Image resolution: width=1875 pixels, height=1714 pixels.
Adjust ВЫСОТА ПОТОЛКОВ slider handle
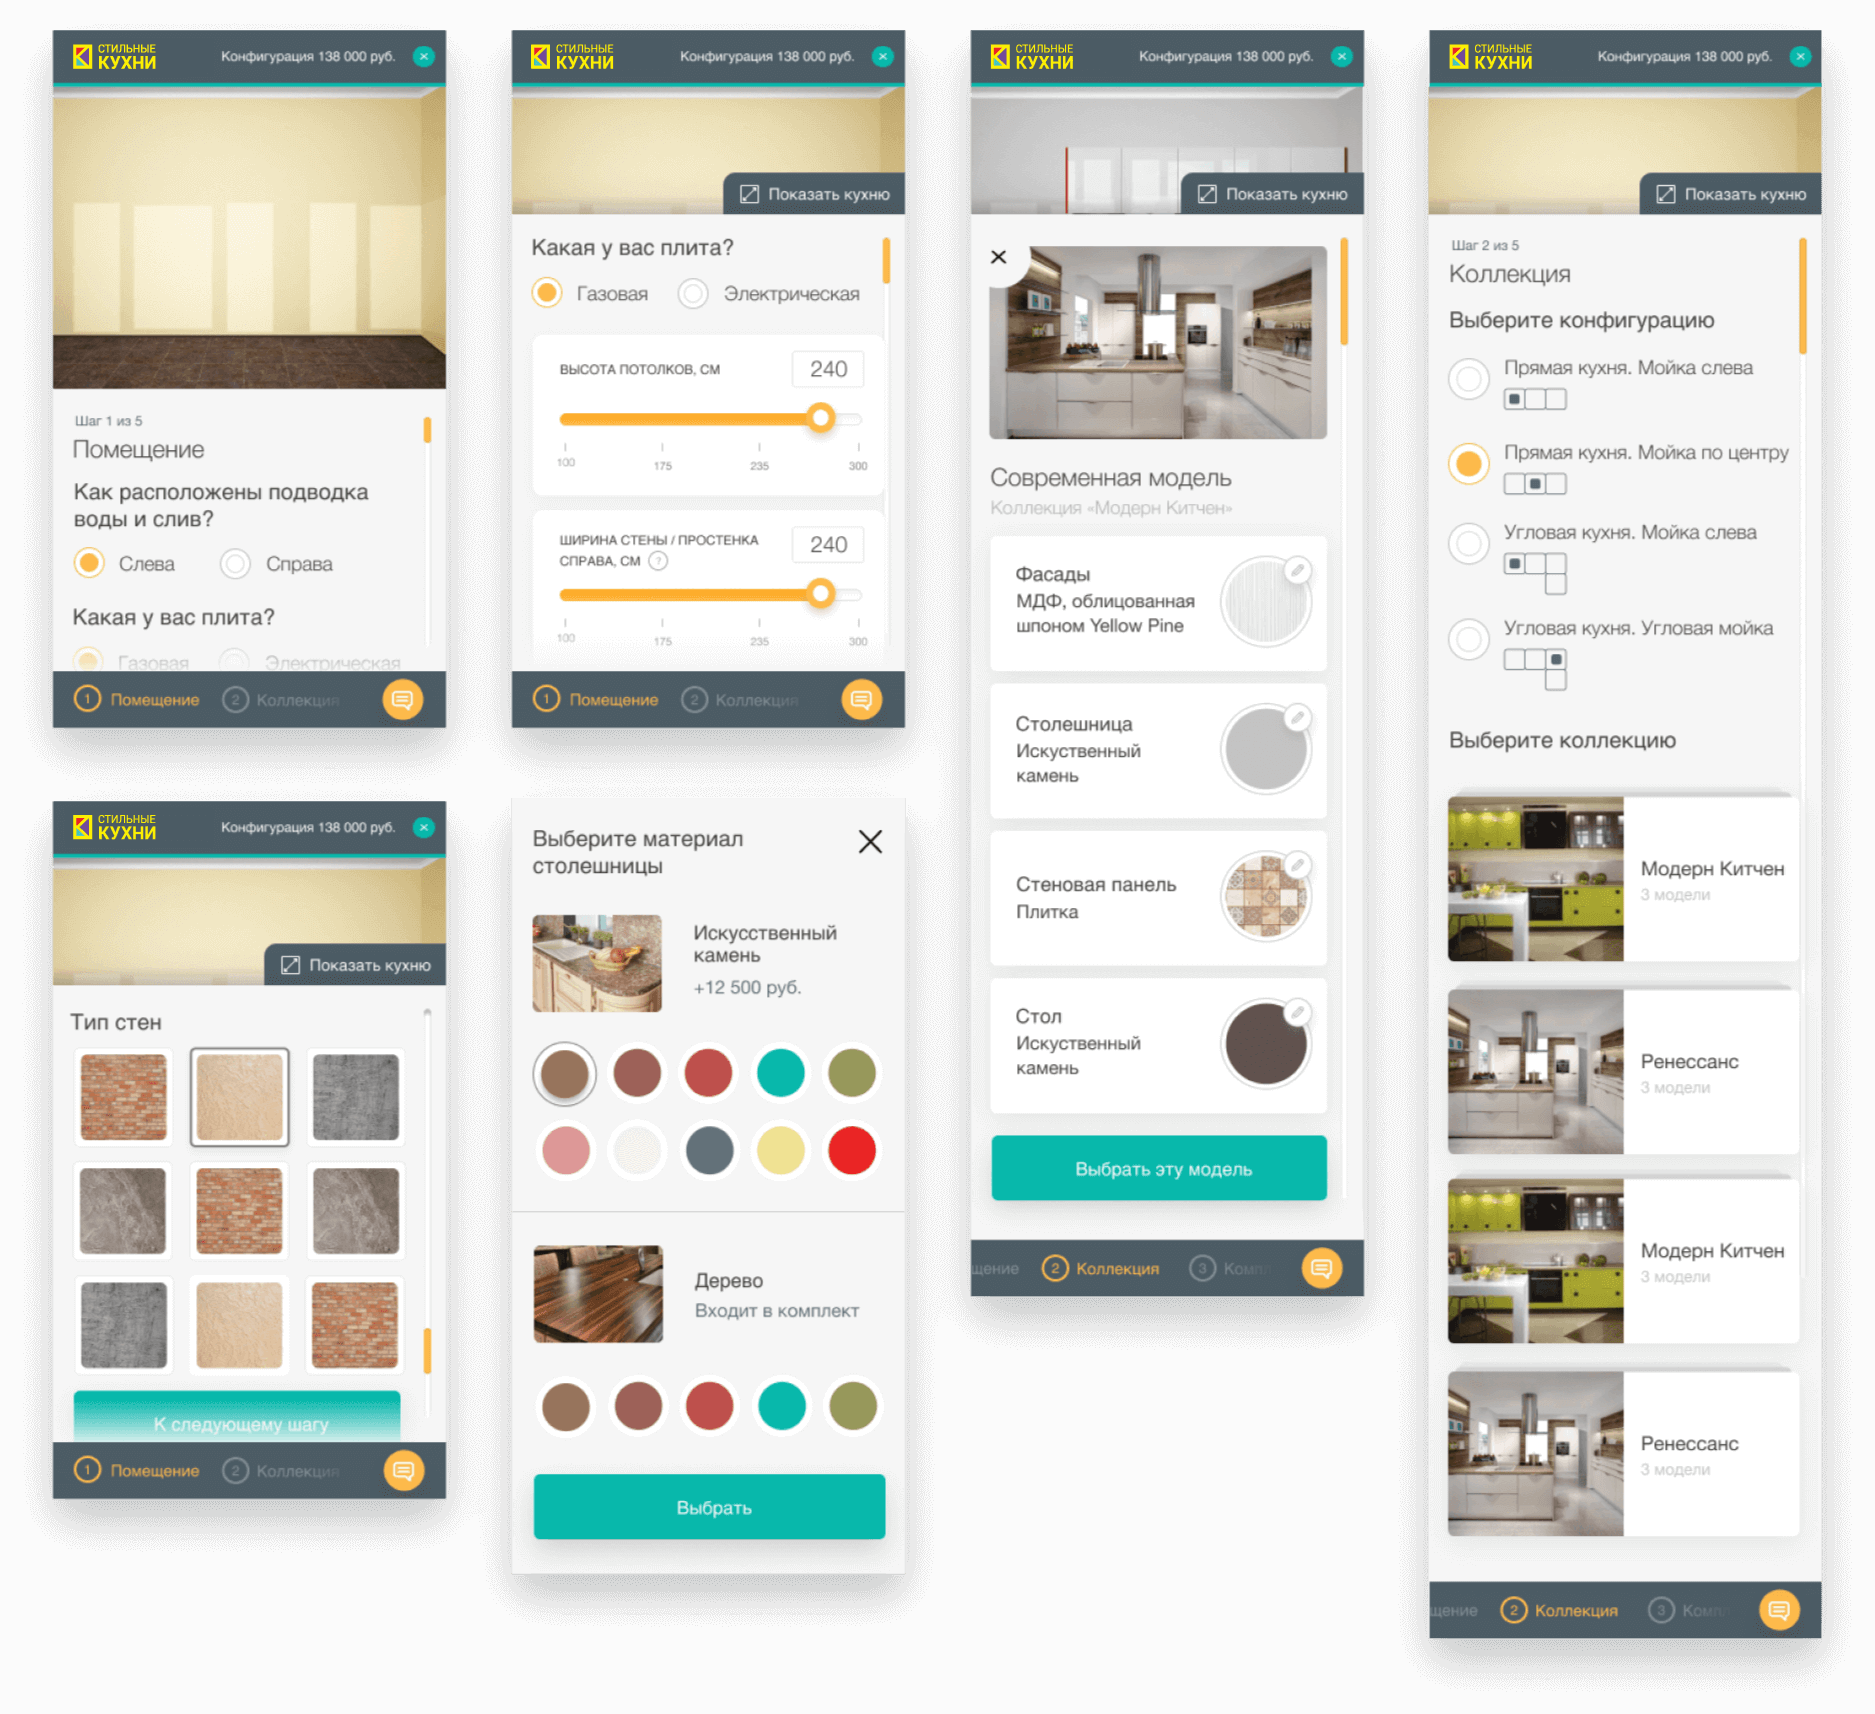821,418
